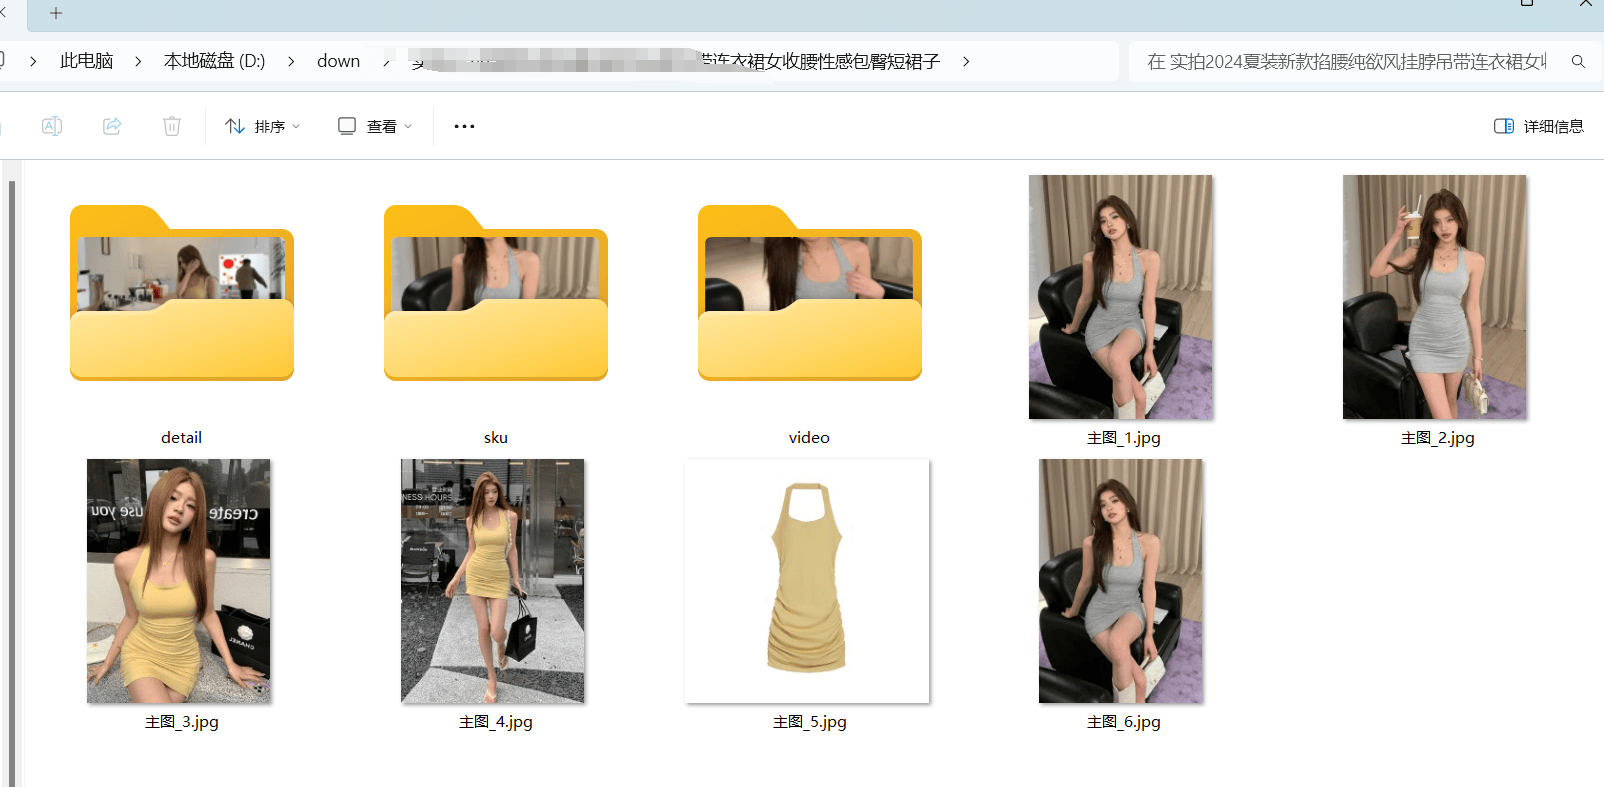This screenshot has height=787, width=1604.
Task: Select the 主图_5.jpg dress thumbnail
Action: (807, 581)
